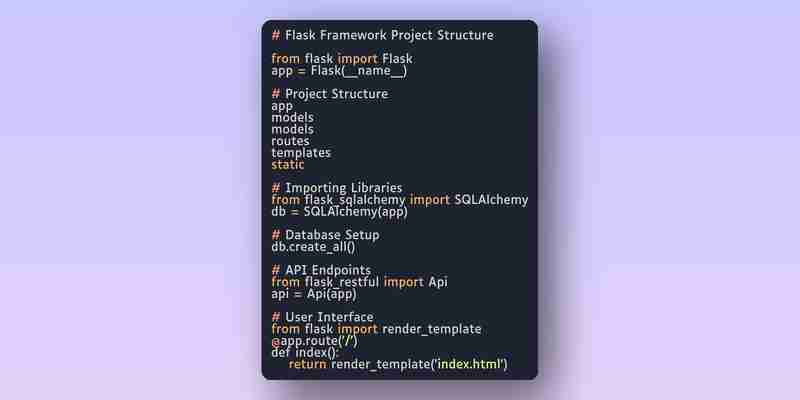Click the 'api = Api(app)' line
The height and width of the screenshot is (400, 800).
(x=314, y=294)
